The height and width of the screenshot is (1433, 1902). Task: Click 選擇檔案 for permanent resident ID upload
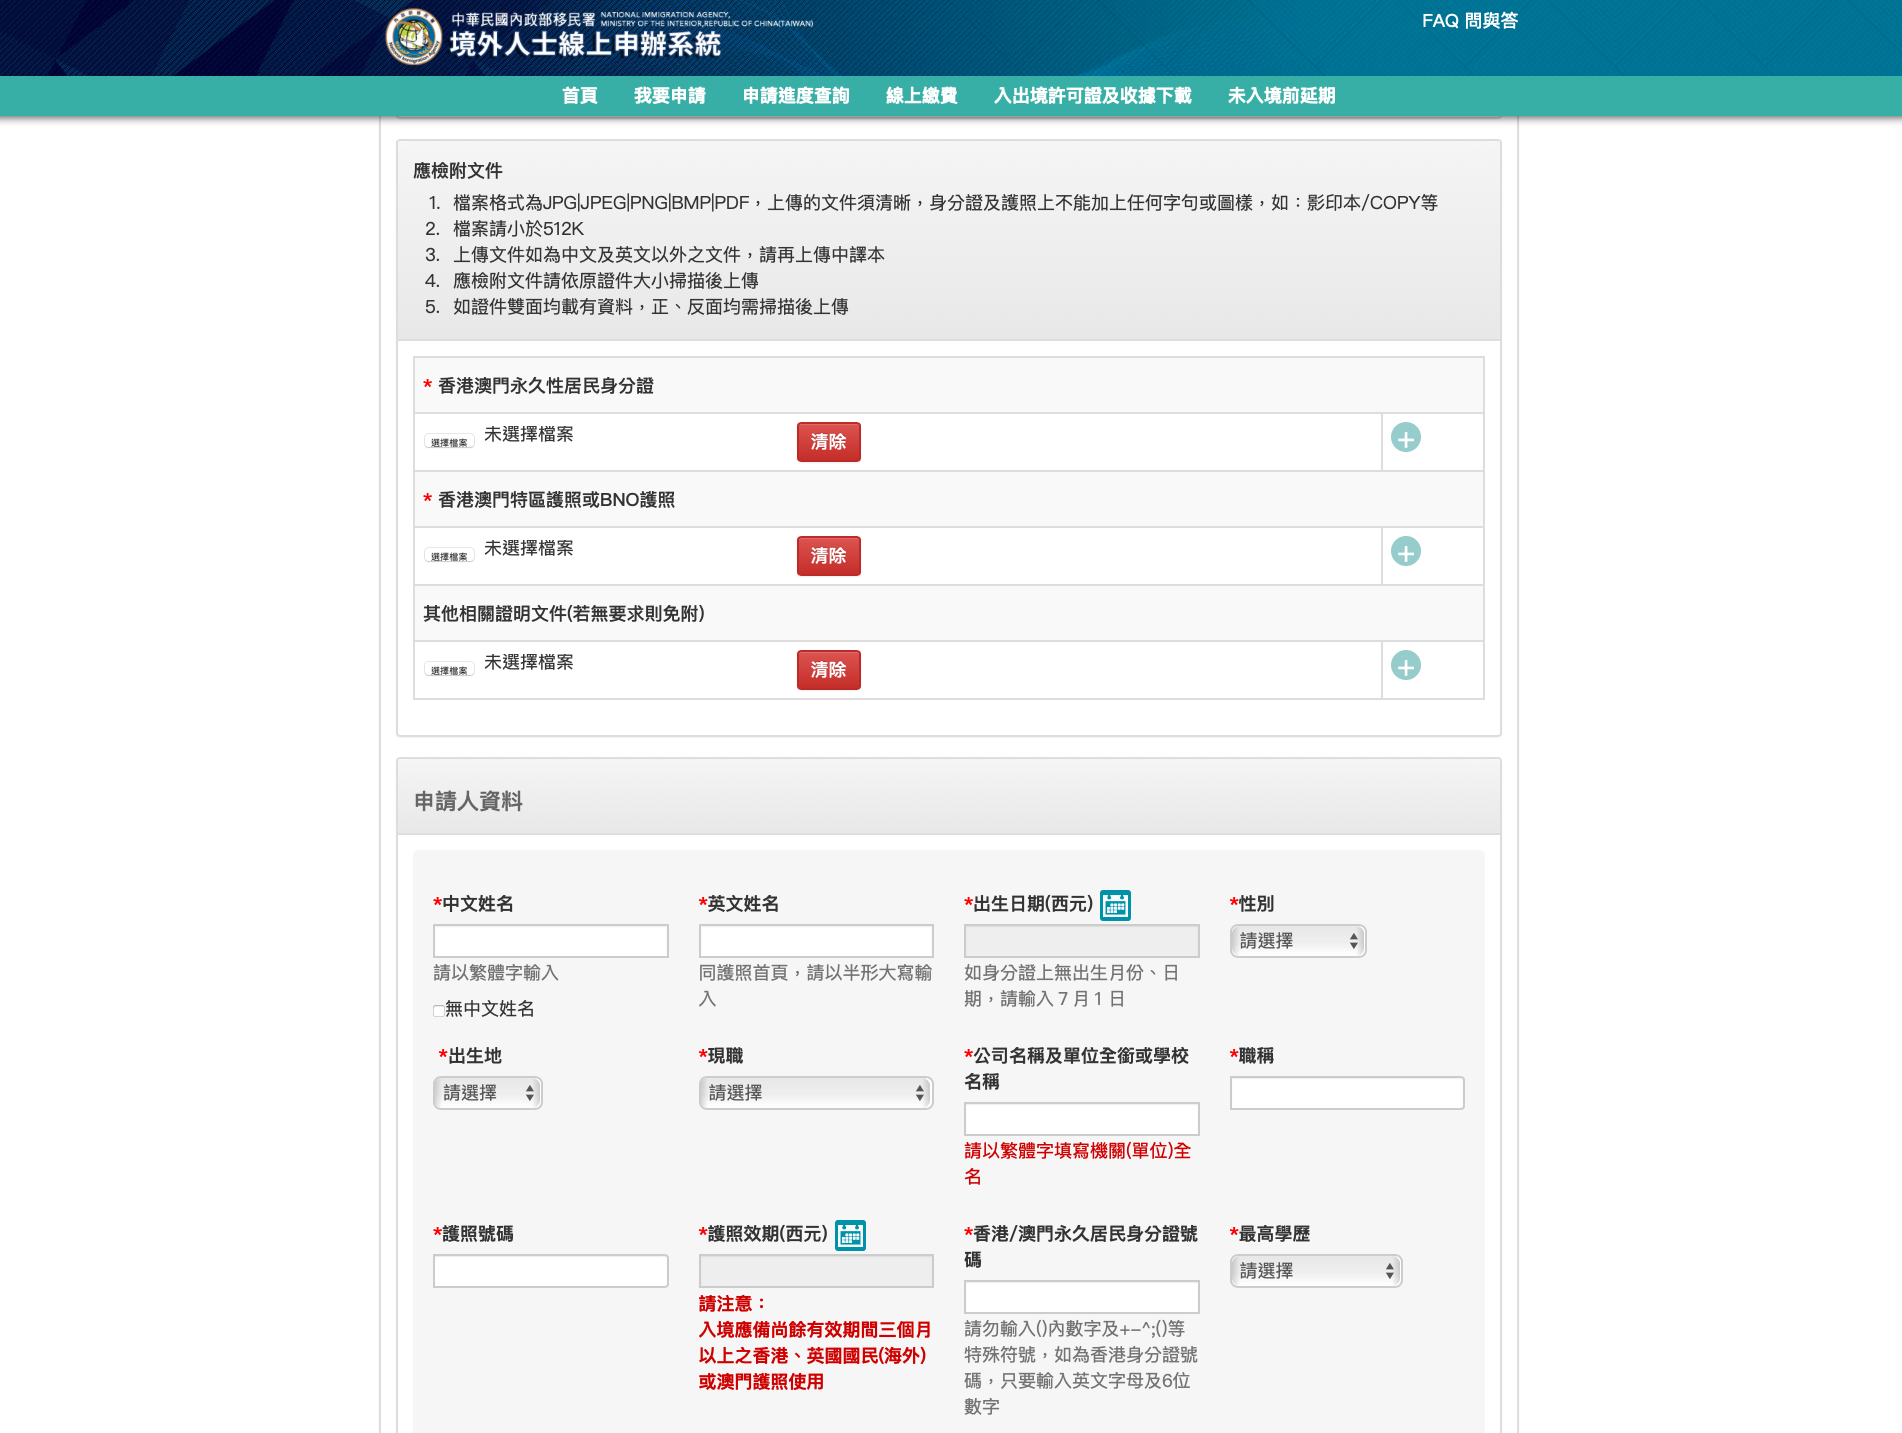[449, 442]
